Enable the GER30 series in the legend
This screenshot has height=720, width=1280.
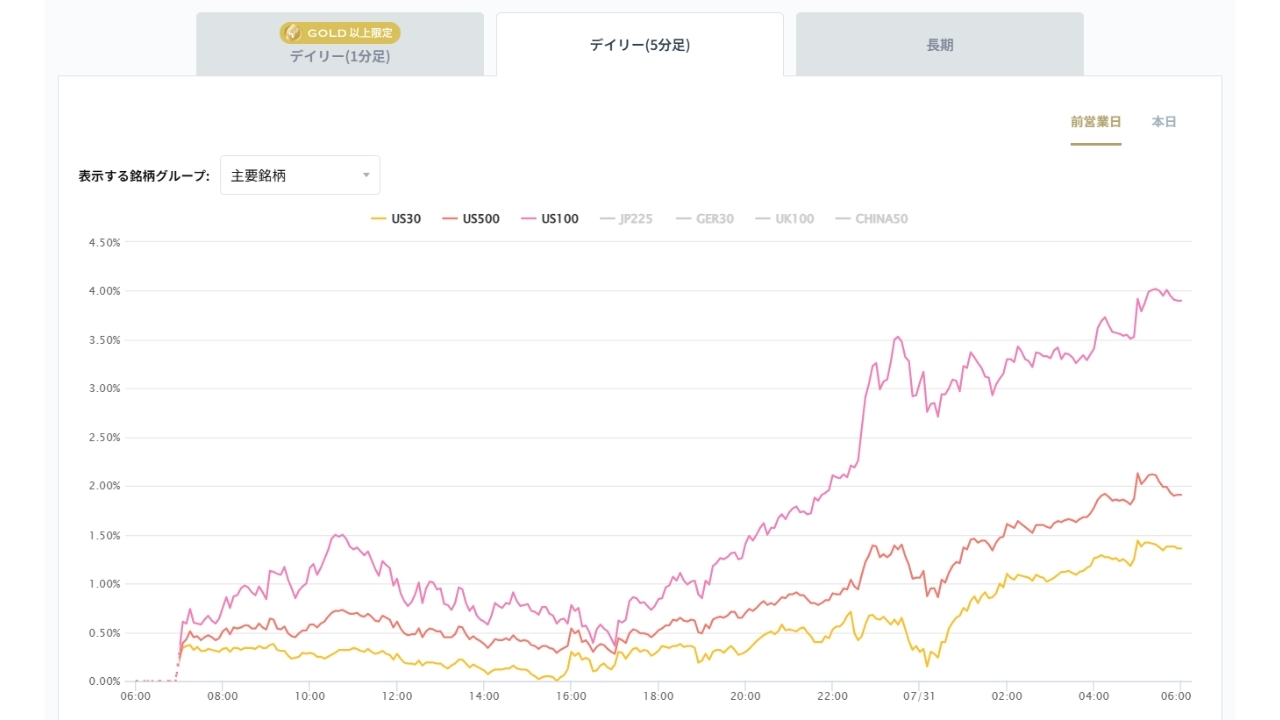click(x=704, y=219)
